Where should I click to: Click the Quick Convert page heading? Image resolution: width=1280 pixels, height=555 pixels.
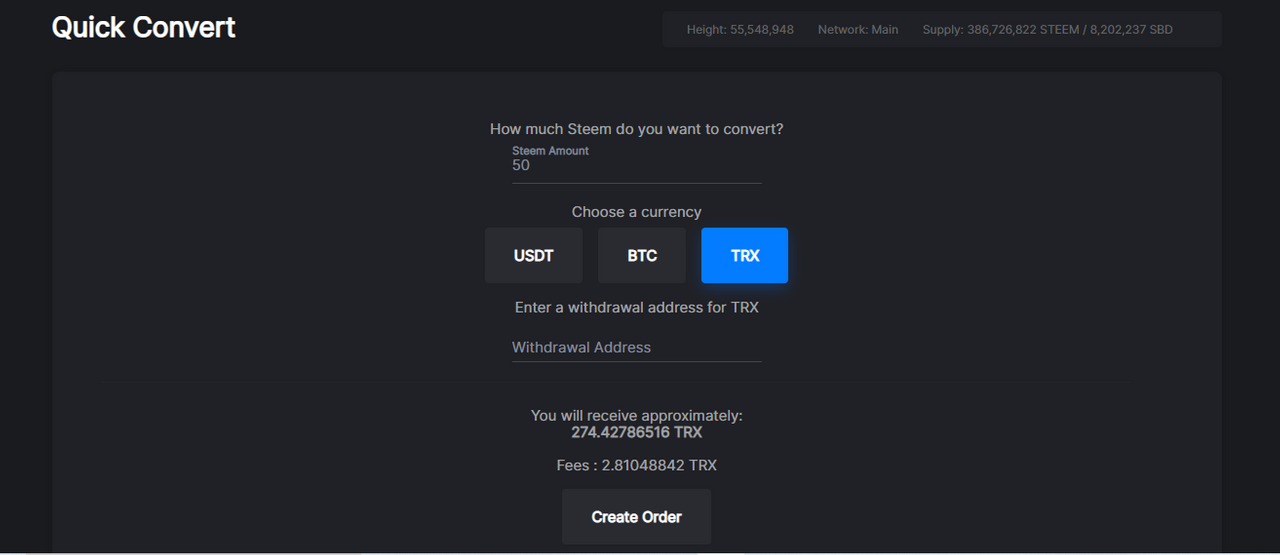point(143,27)
